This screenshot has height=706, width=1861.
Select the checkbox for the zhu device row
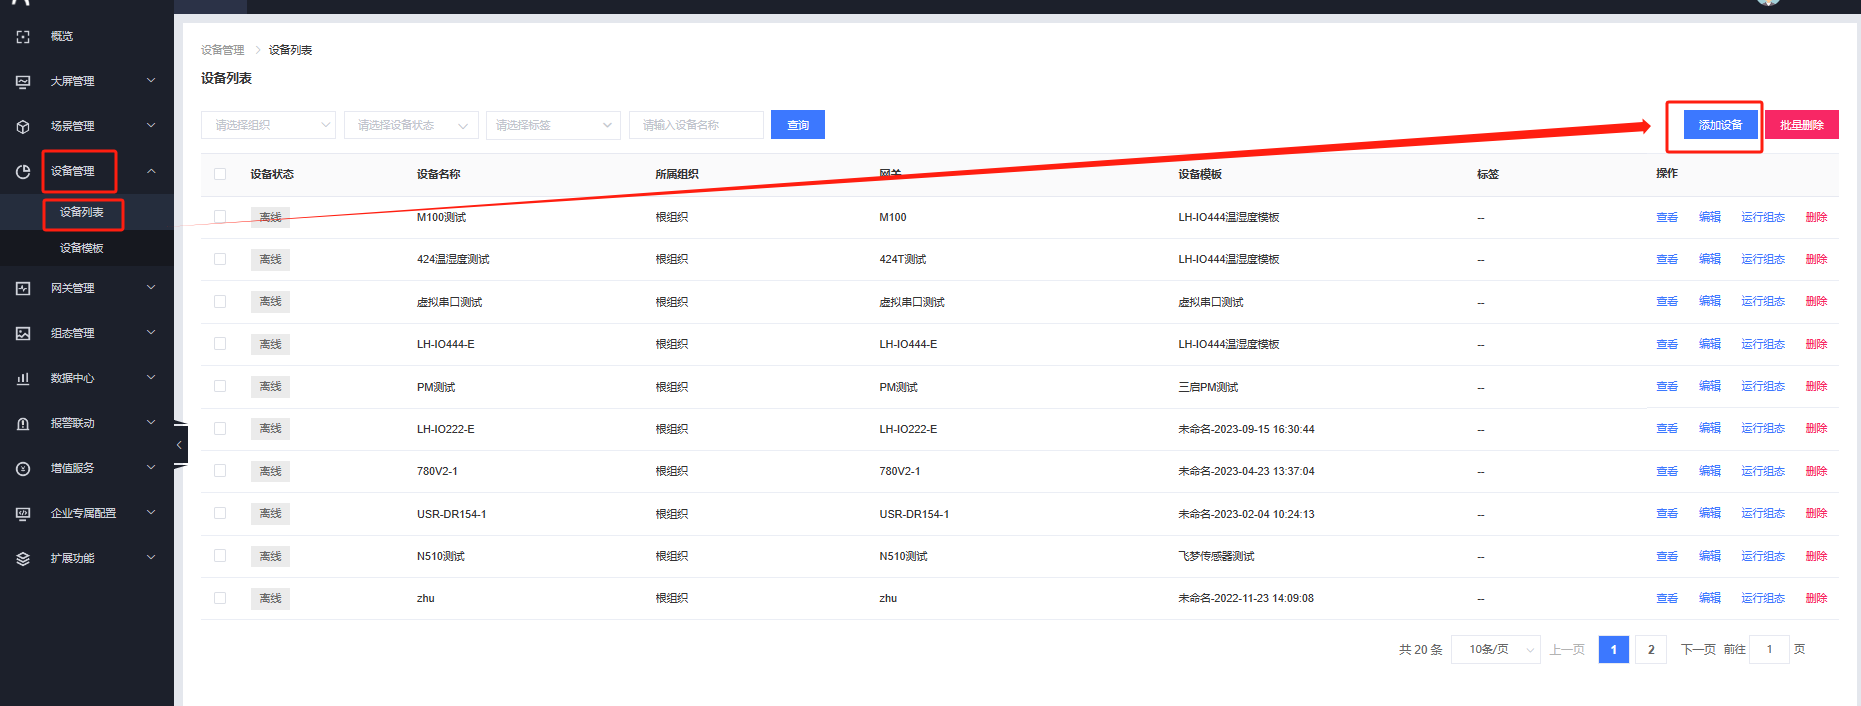coord(220,598)
